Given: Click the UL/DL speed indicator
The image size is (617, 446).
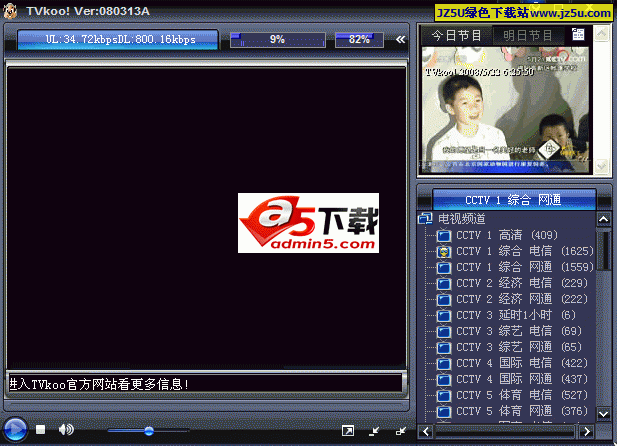Looking at the screenshot, I should pyautogui.click(x=118, y=39).
